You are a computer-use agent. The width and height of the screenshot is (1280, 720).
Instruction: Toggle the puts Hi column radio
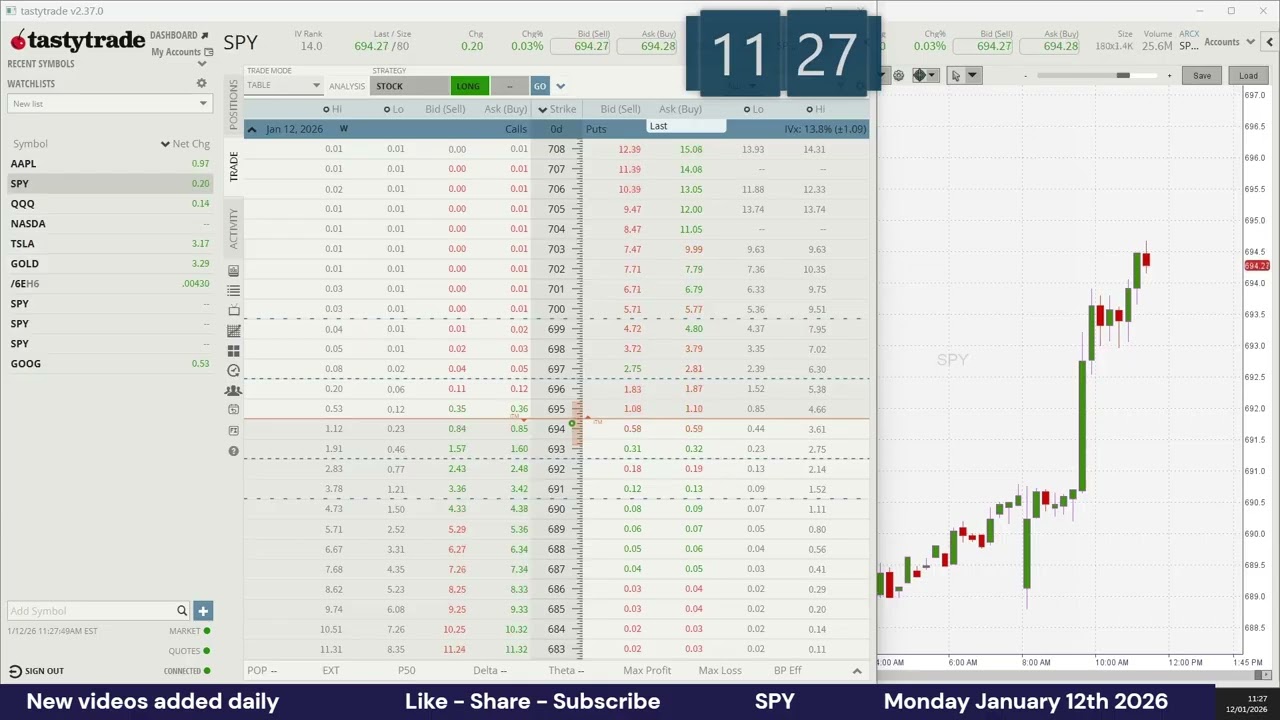click(x=809, y=109)
